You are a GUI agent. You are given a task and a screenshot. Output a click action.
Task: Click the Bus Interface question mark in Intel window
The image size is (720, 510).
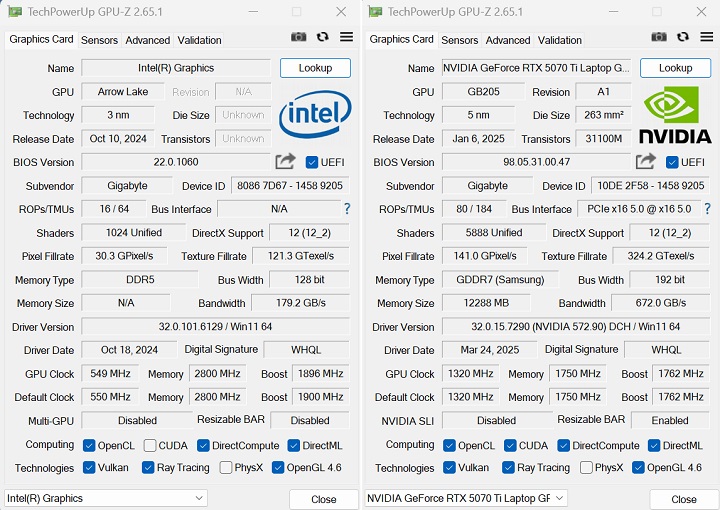[347, 209]
